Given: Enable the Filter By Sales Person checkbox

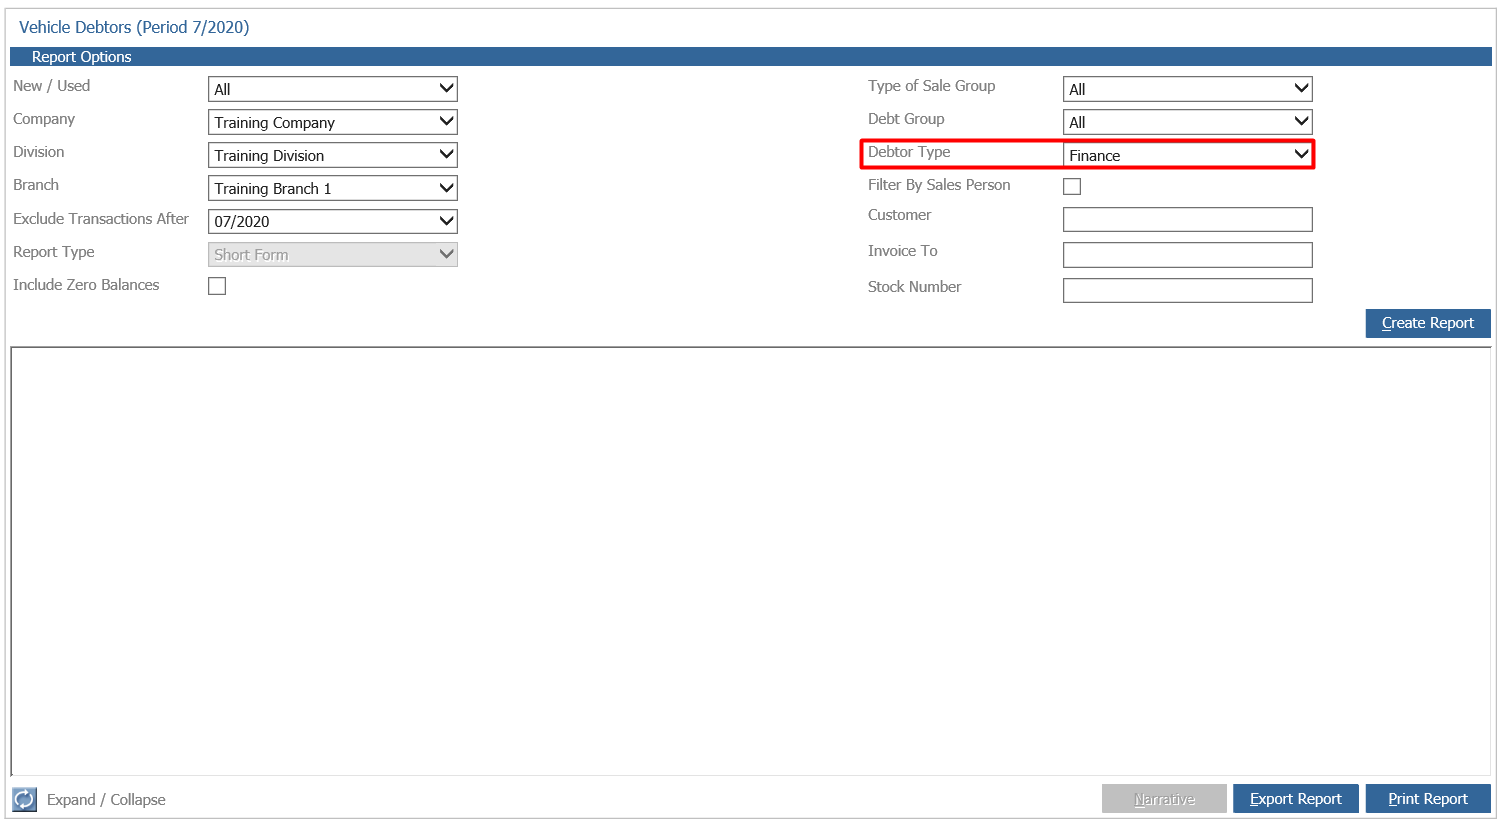Looking at the screenshot, I should pyautogui.click(x=1072, y=186).
